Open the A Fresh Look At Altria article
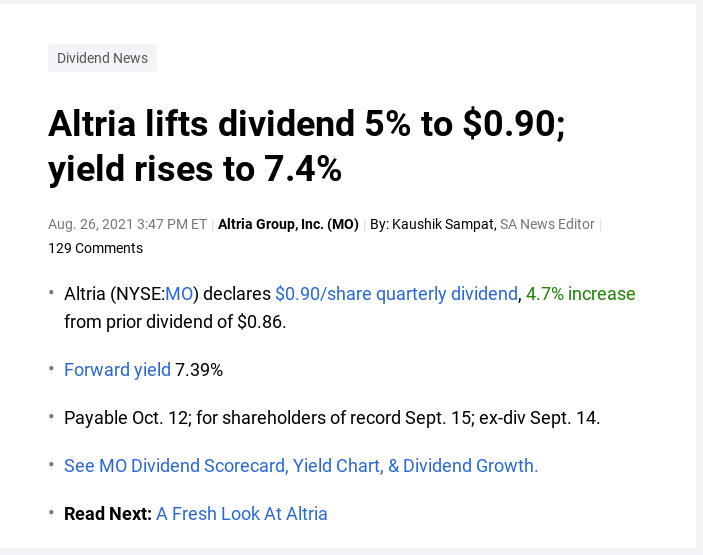Screen dimensions: 703x555 click(x=242, y=514)
